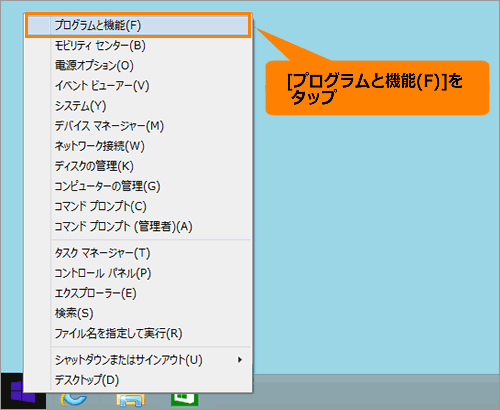Choose ネットワーク接続(W)

pos(138,146)
